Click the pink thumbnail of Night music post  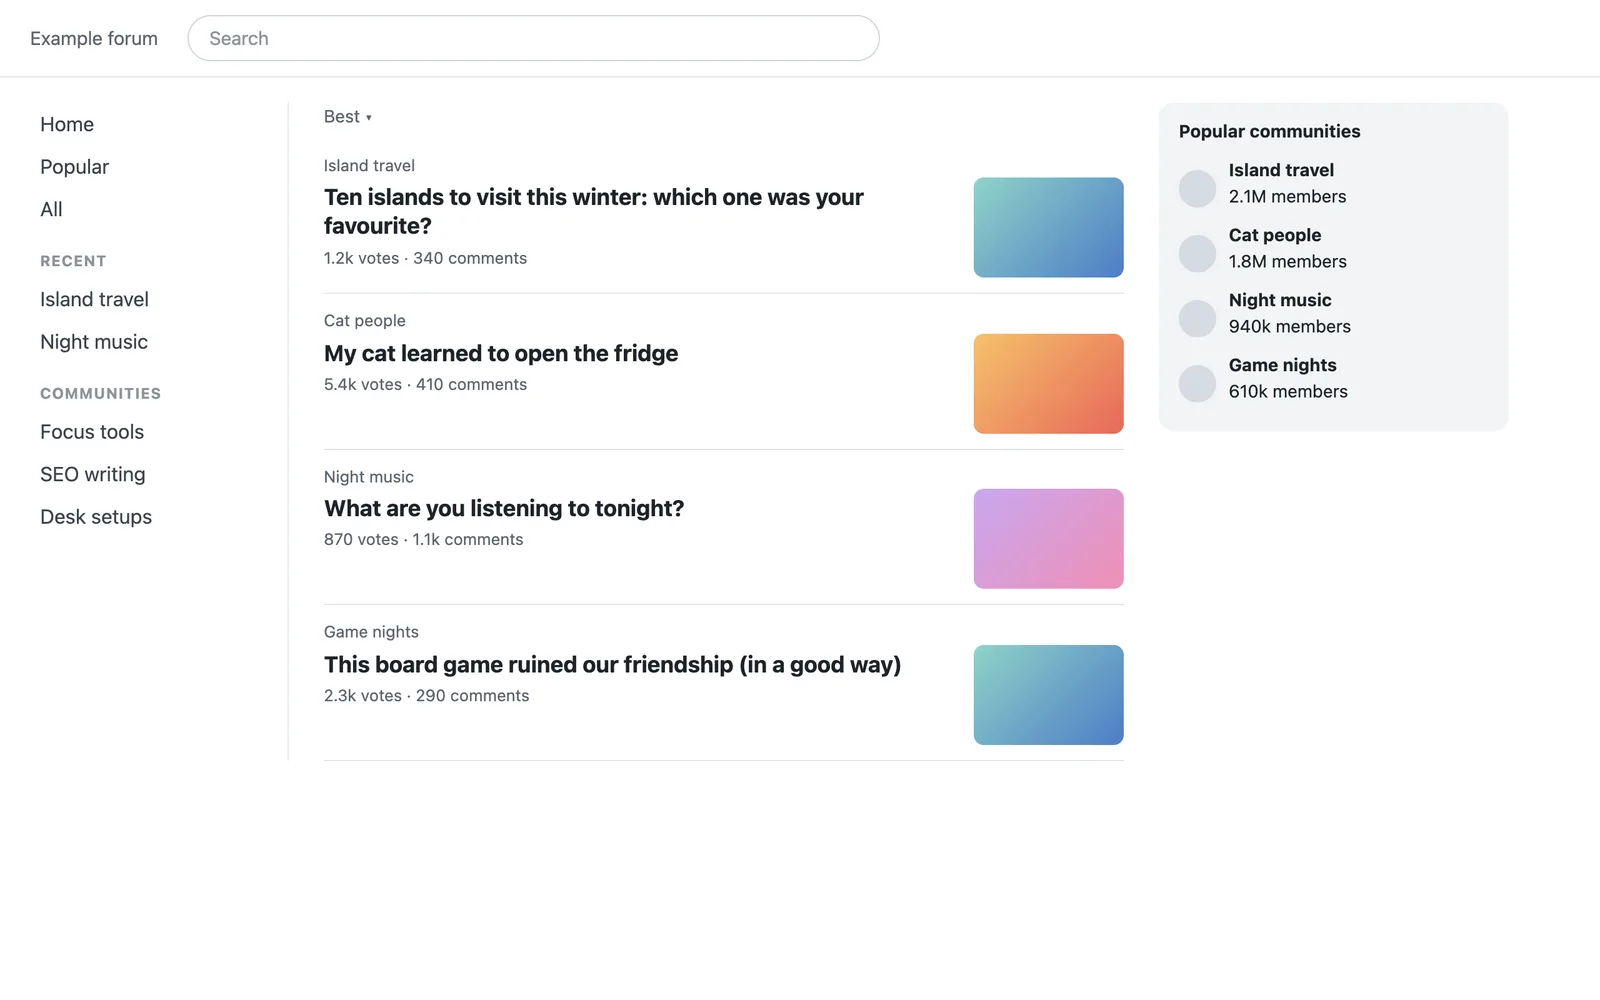point(1048,539)
